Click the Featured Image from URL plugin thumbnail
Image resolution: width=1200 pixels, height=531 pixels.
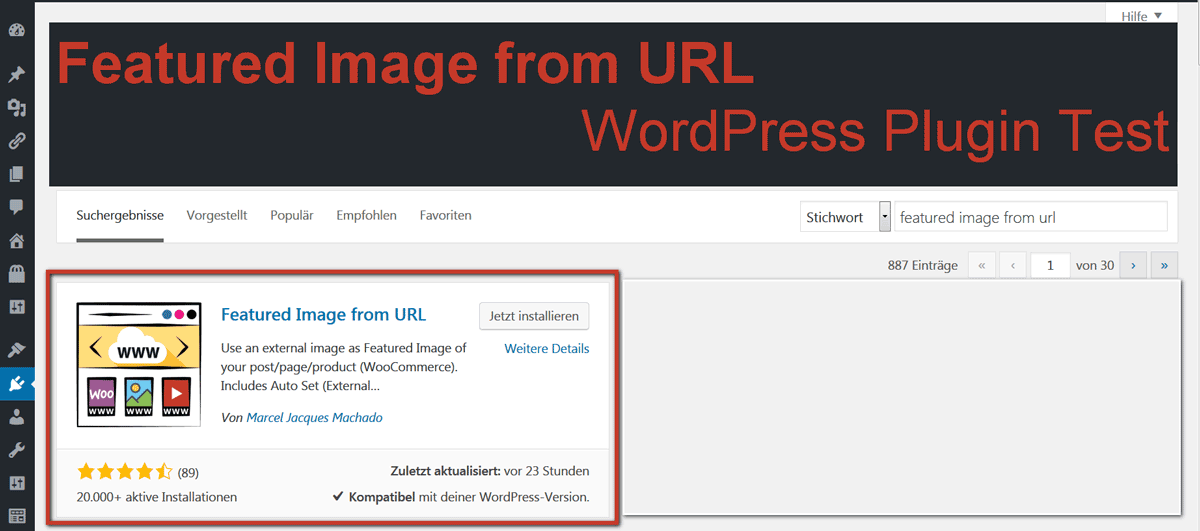[139, 365]
